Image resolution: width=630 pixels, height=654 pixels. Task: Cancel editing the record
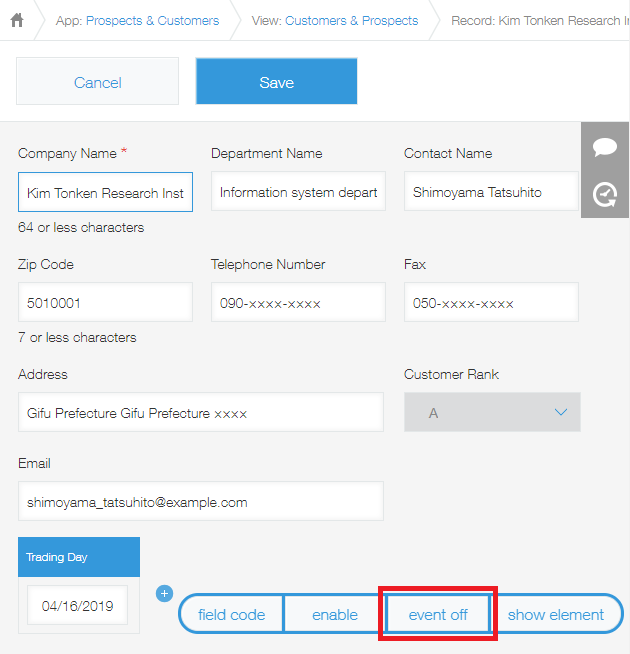98,81
